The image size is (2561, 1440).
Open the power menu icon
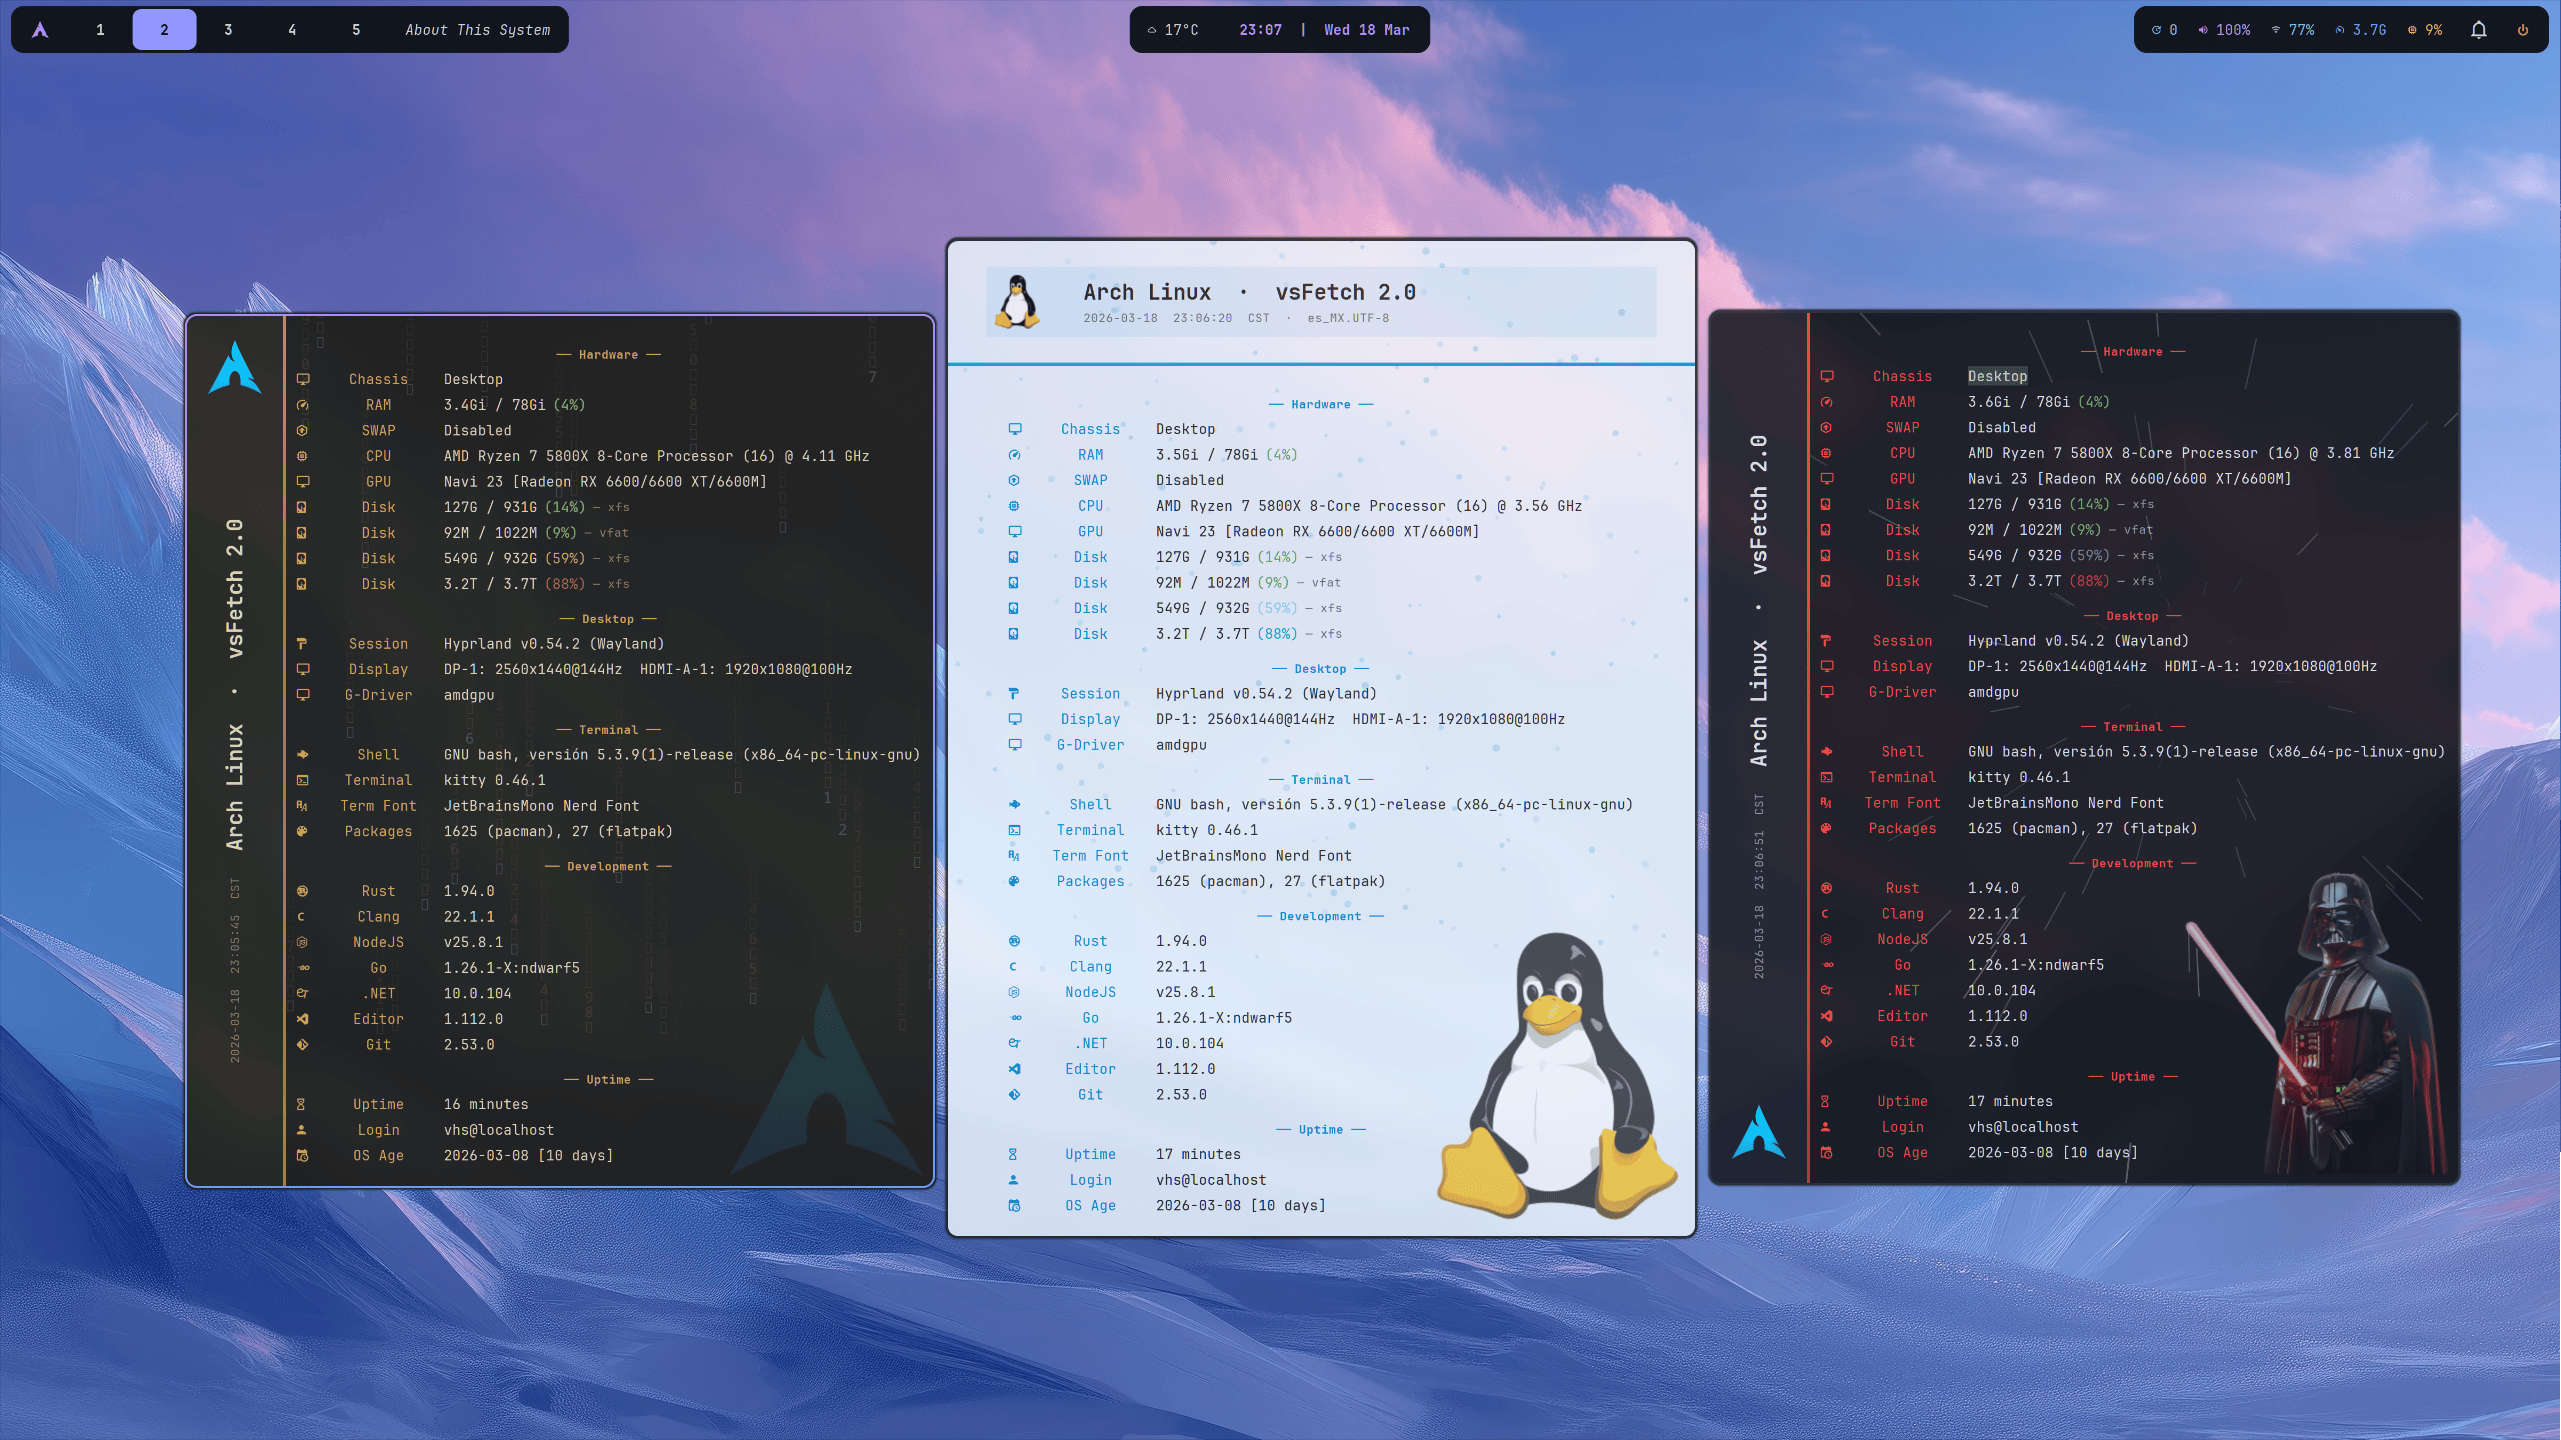pos(2522,30)
